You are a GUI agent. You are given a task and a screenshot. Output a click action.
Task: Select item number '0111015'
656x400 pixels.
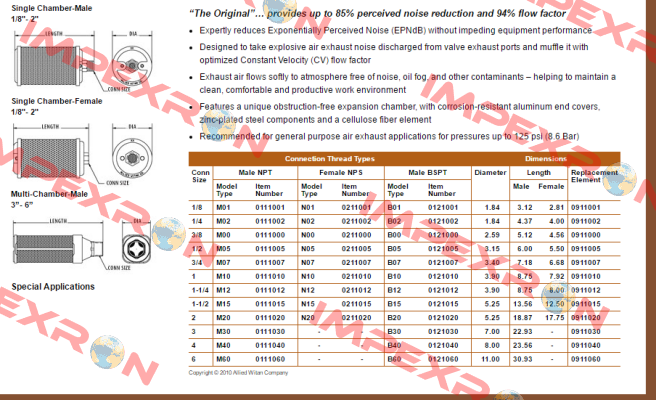[x=270, y=304]
